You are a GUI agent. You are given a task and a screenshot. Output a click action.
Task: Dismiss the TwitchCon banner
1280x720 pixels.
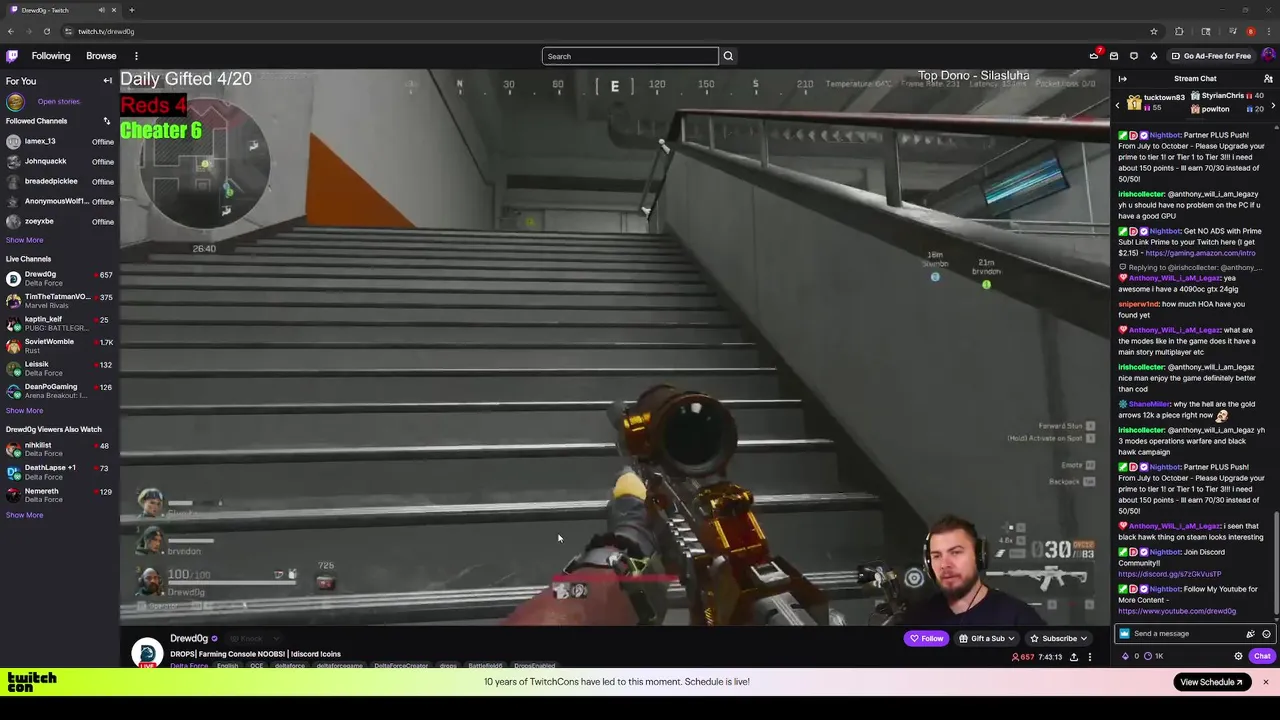pyautogui.click(x=1265, y=682)
